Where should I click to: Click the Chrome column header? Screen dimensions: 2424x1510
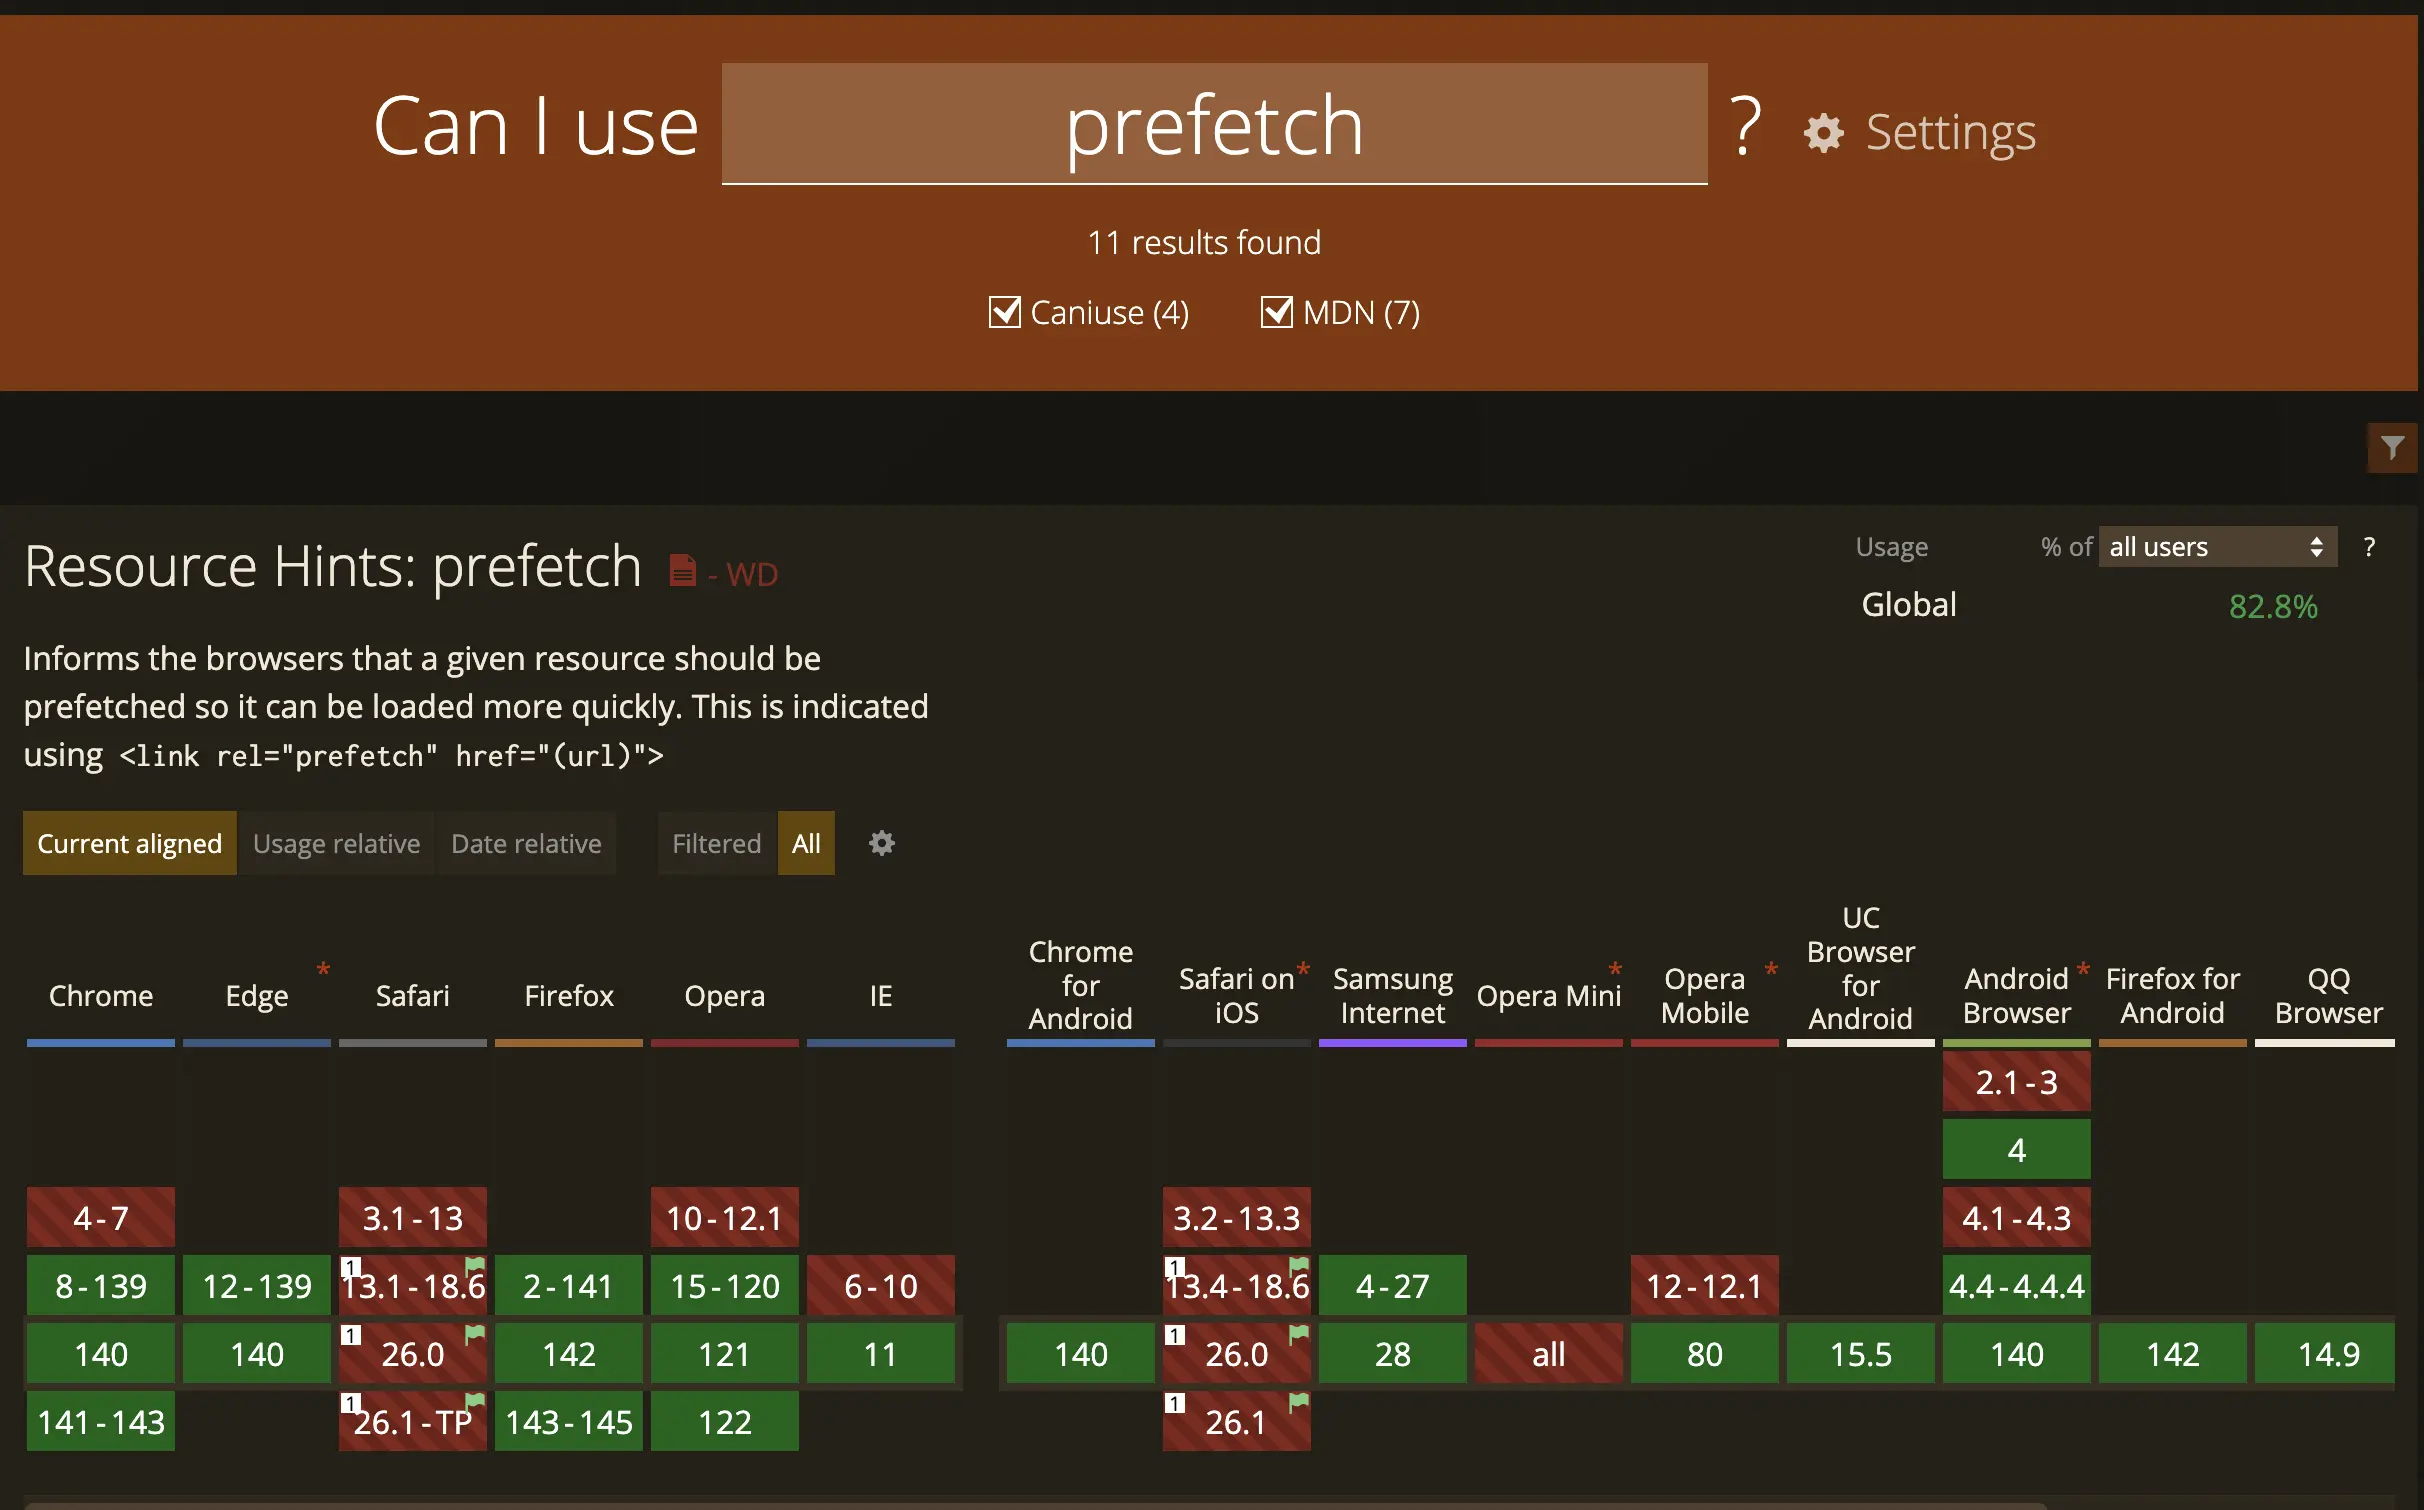(x=101, y=995)
